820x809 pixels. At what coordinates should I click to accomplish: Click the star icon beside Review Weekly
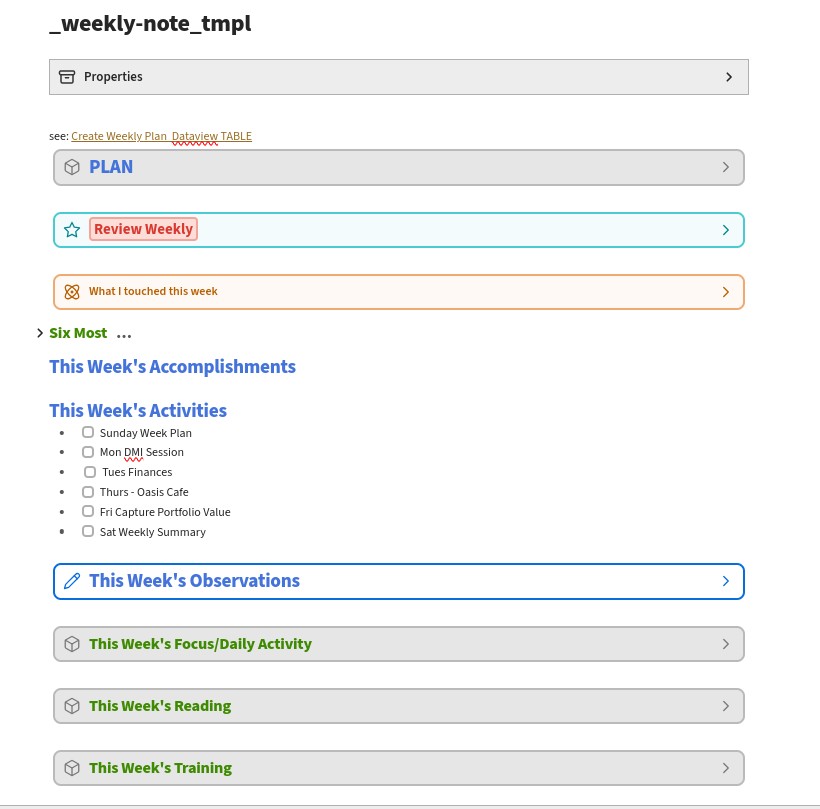(x=72, y=229)
